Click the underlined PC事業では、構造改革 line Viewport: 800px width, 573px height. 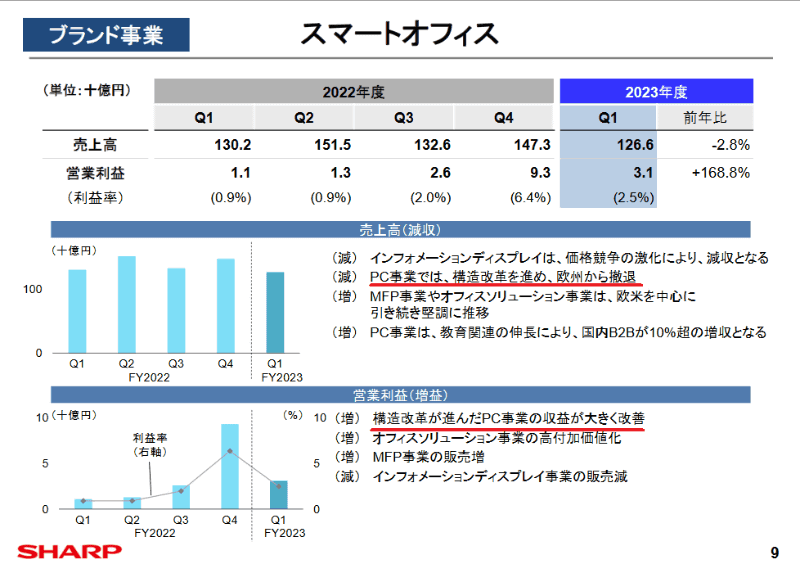tap(503, 277)
